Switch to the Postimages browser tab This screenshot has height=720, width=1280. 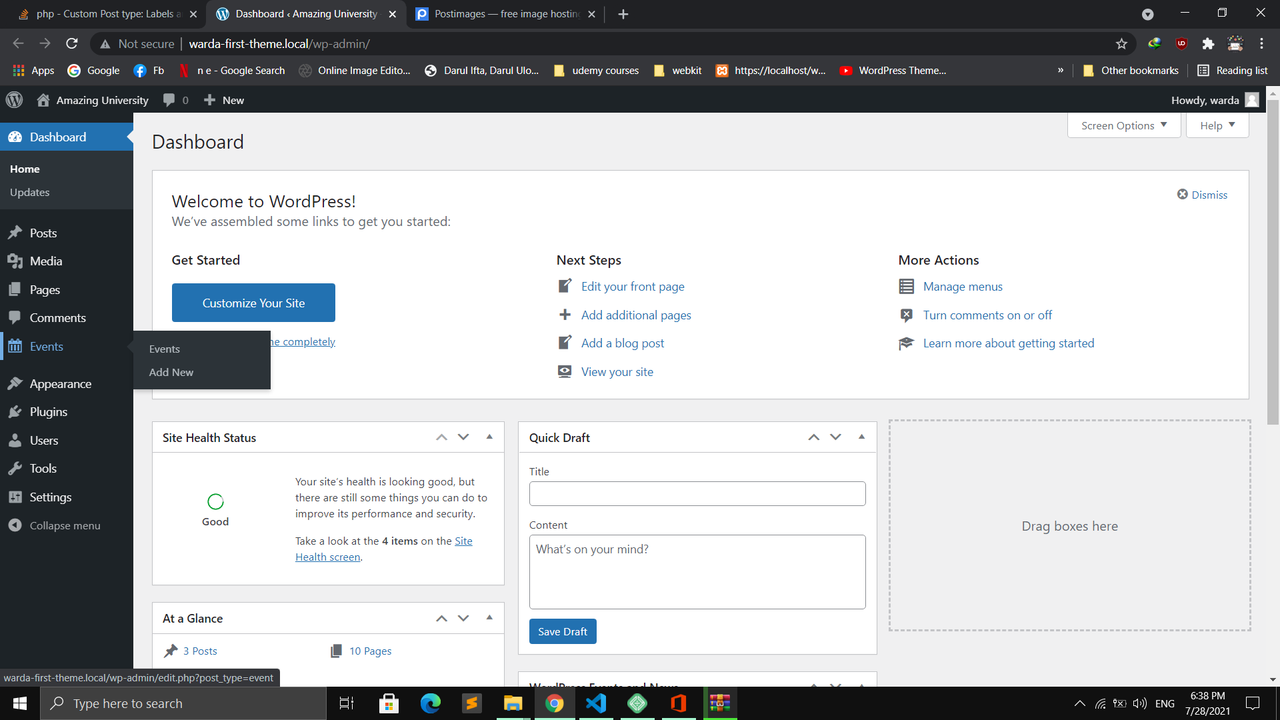coord(505,14)
